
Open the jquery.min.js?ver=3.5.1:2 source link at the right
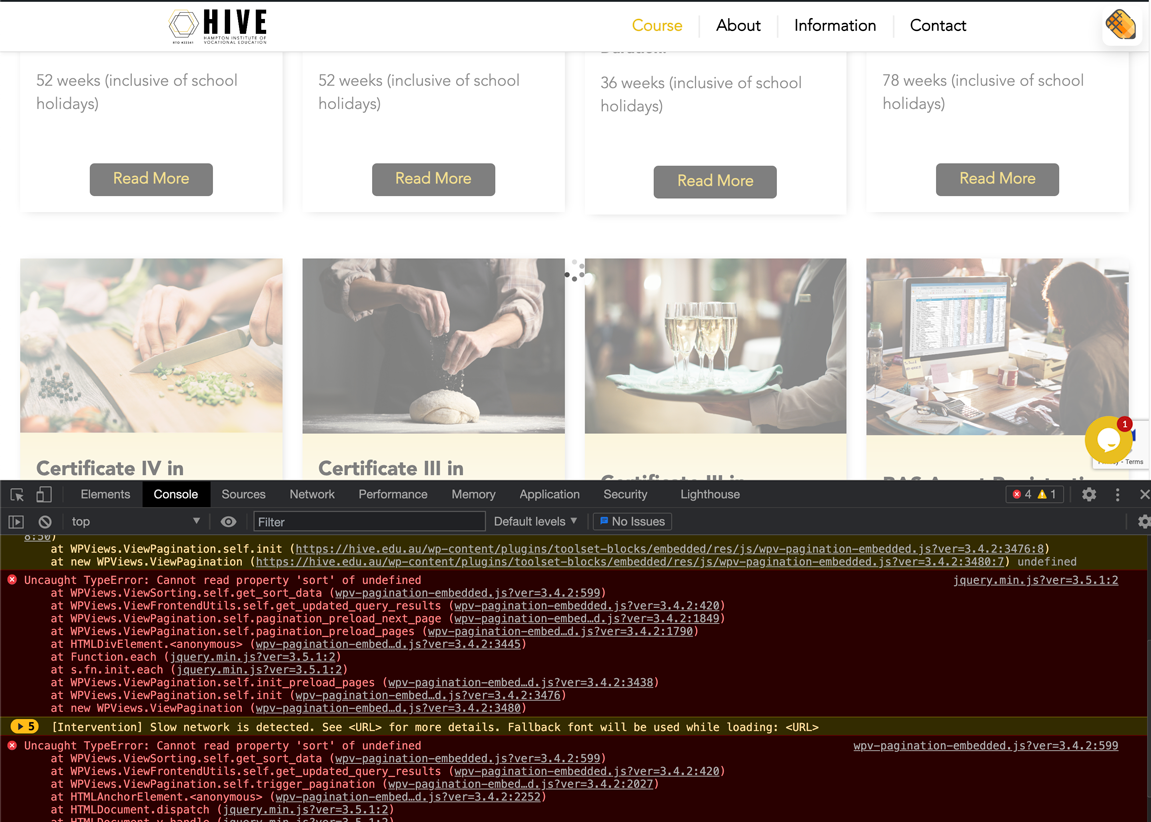point(1036,581)
